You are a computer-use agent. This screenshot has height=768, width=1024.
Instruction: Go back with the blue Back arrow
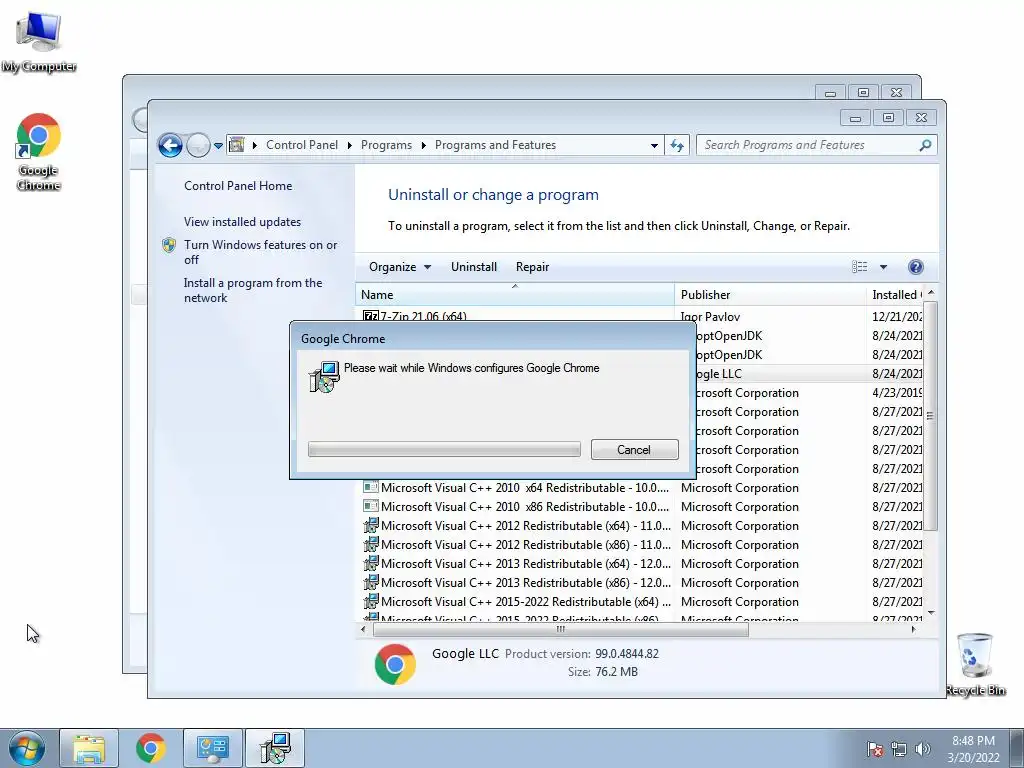[x=170, y=145]
